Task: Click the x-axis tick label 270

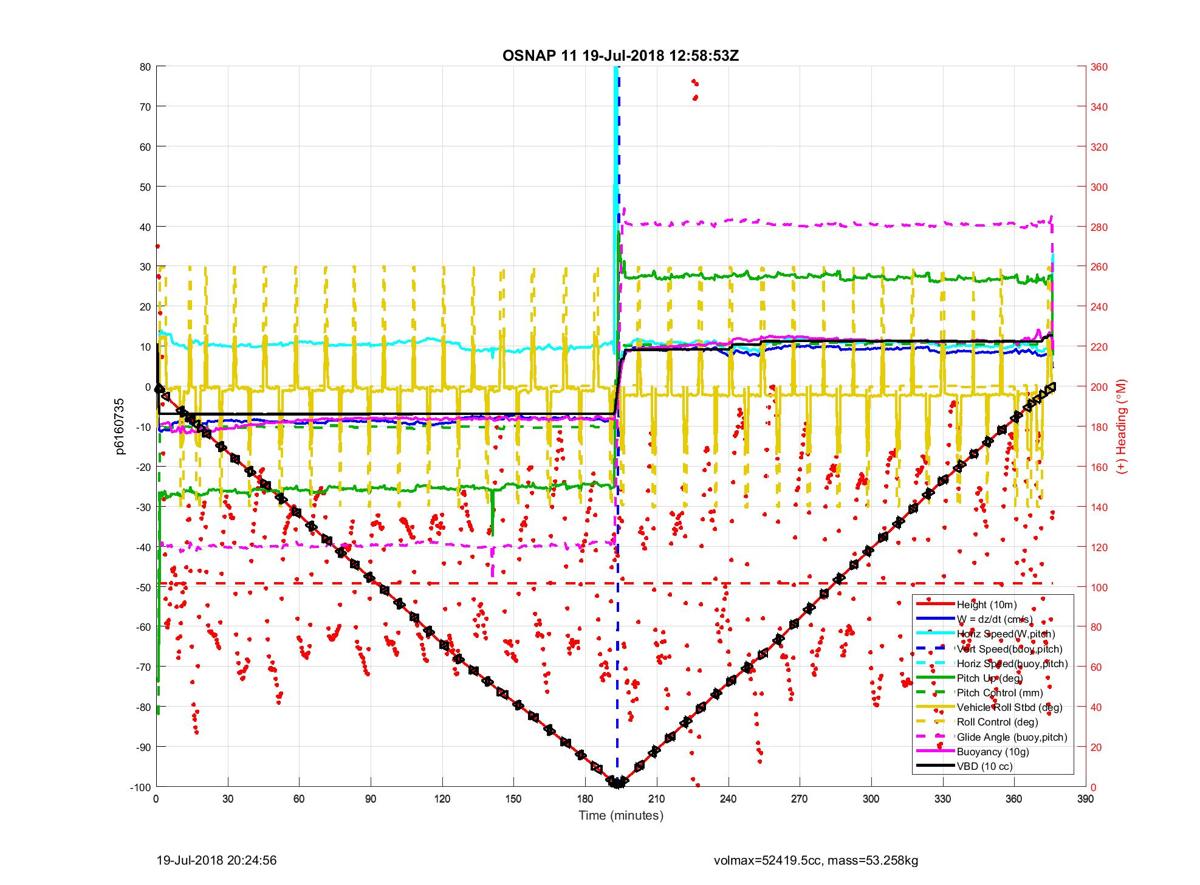Action: point(800,800)
